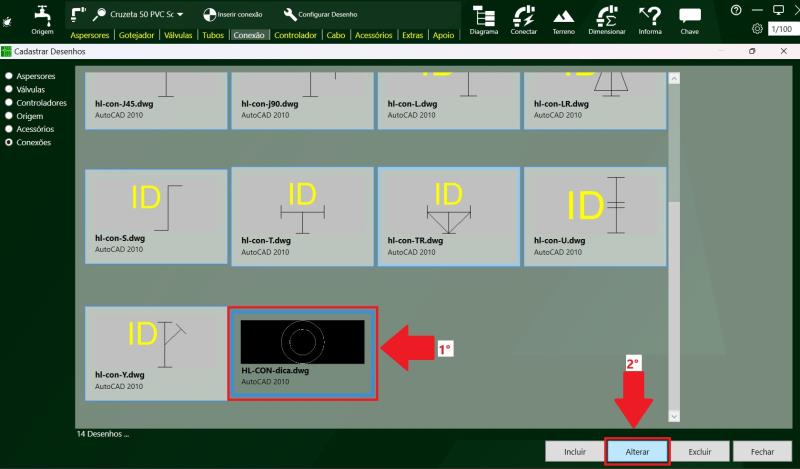Screen dimensions: 800x469
Task: Click the Origem faucet icon
Action: 42,14
